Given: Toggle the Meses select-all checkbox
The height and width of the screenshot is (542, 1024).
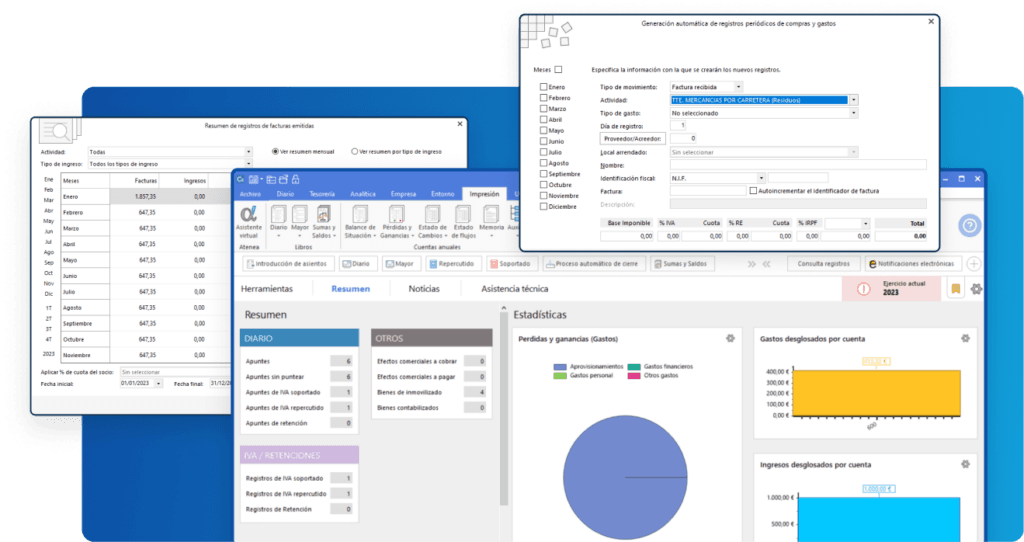Looking at the screenshot, I should 558,70.
